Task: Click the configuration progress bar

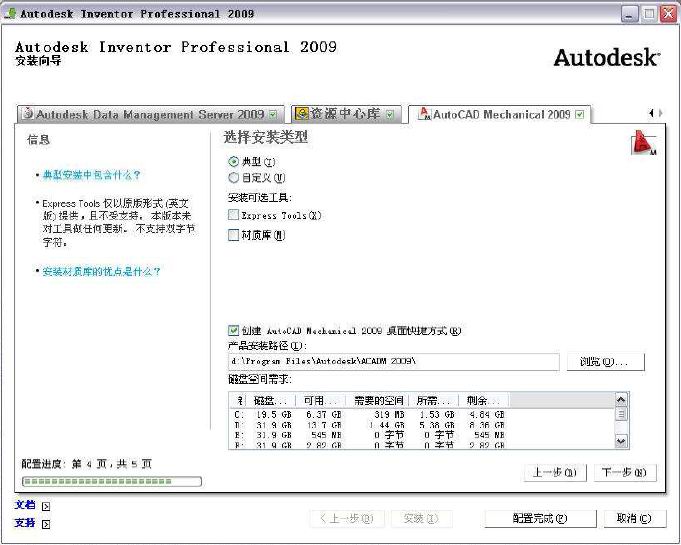Action: click(112, 481)
